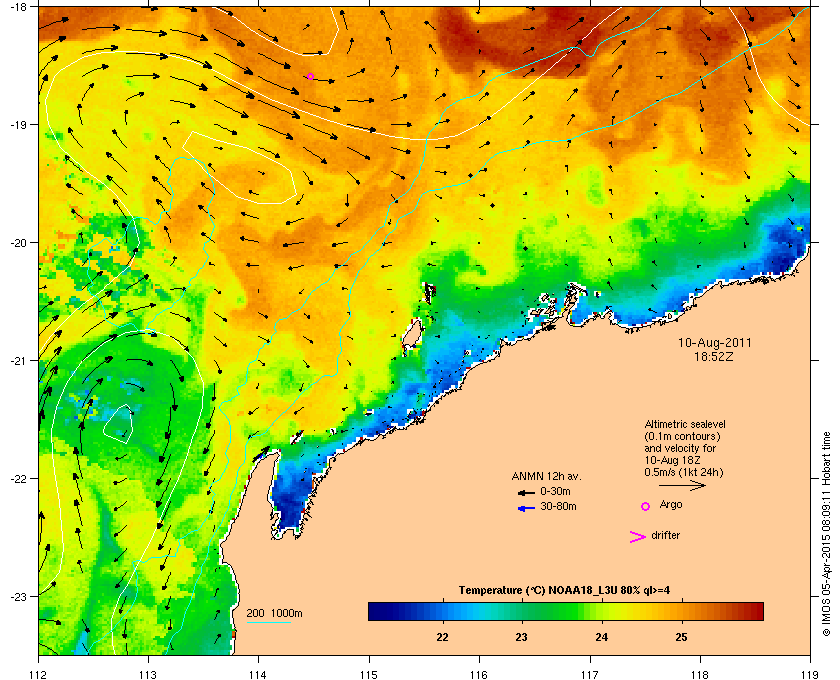Click the longitude axis label 113
This screenshot has height=680, width=840.
(148, 674)
